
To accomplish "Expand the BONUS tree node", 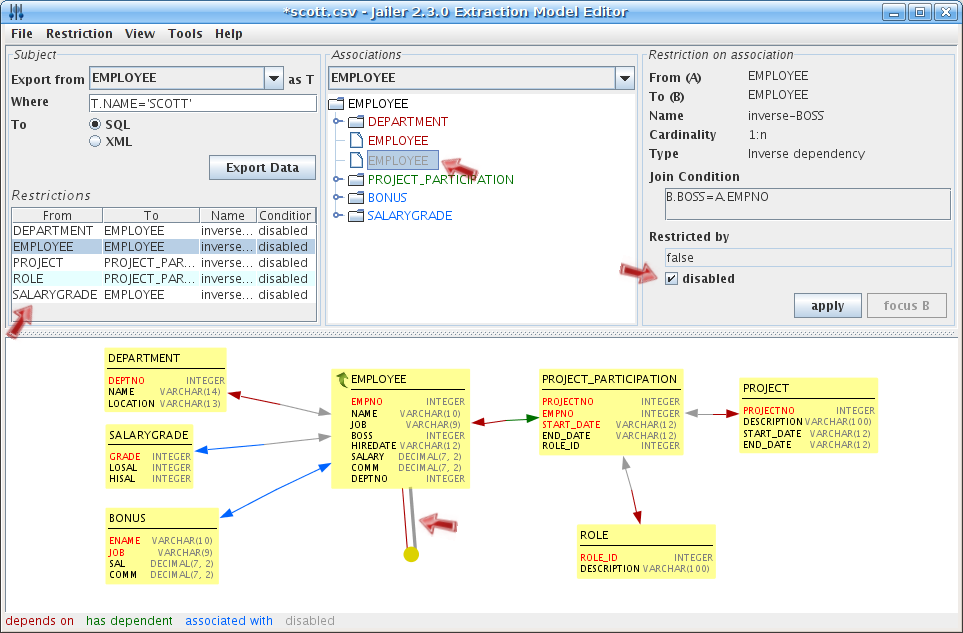I will pyautogui.click(x=337, y=198).
